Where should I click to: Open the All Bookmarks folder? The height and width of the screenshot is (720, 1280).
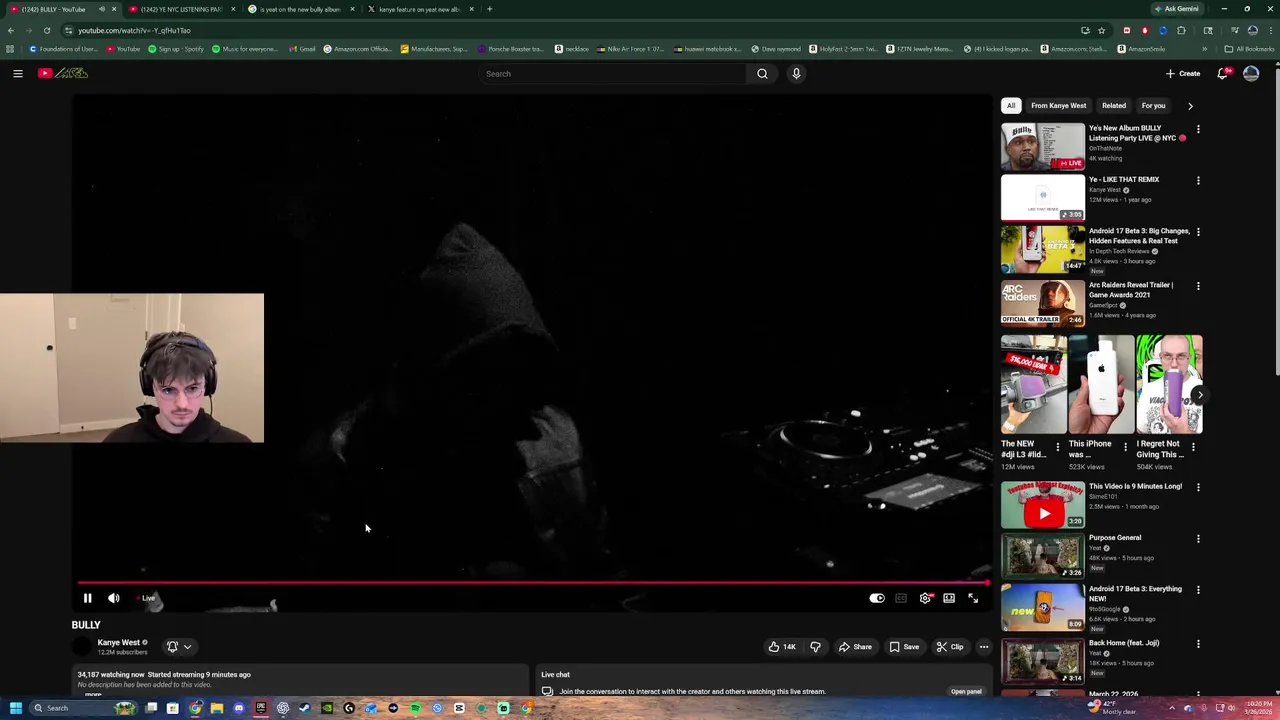(1250, 49)
